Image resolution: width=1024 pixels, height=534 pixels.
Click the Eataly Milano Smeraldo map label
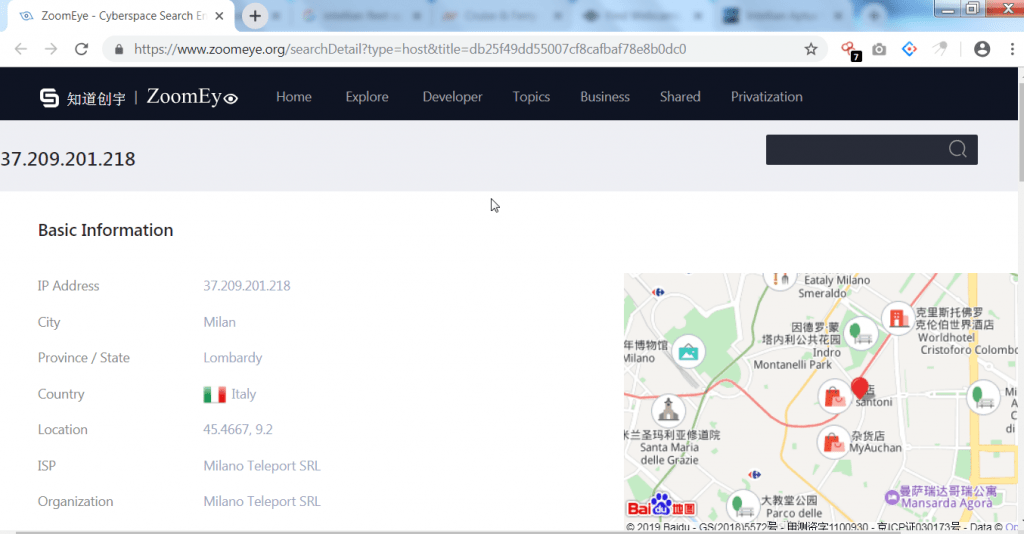(x=833, y=287)
